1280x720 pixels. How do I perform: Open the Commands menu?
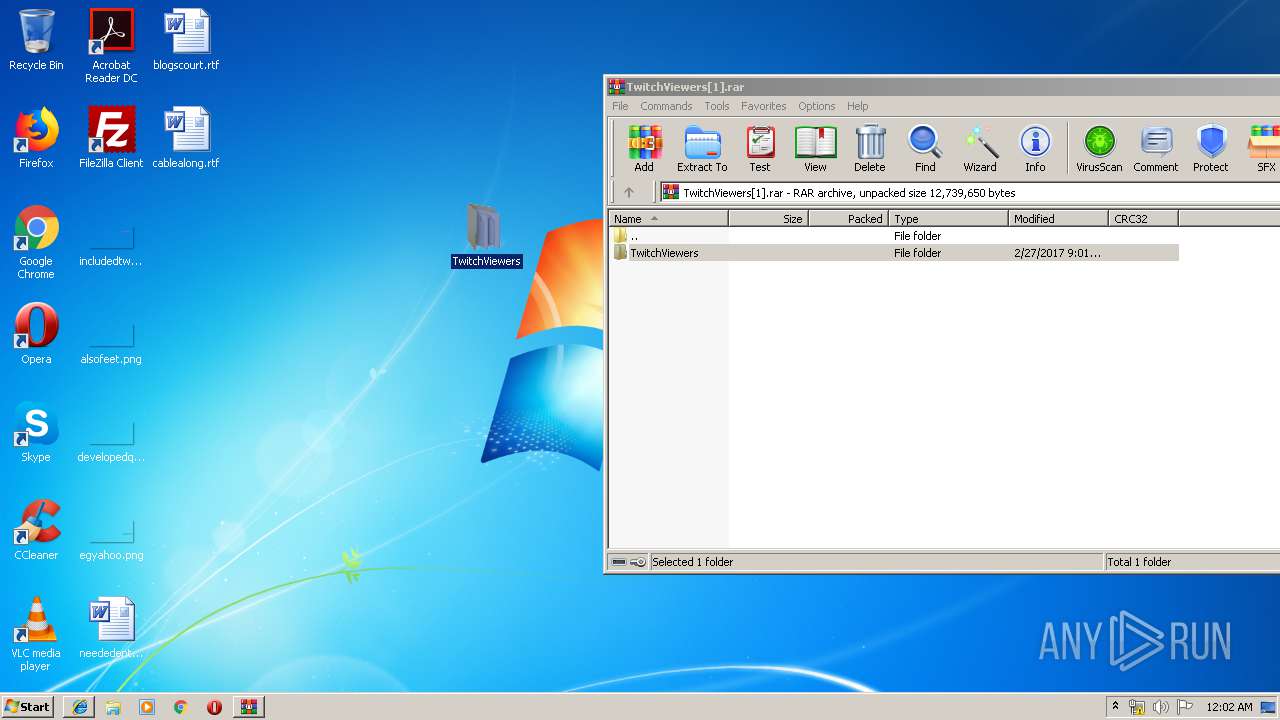(666, 106)
